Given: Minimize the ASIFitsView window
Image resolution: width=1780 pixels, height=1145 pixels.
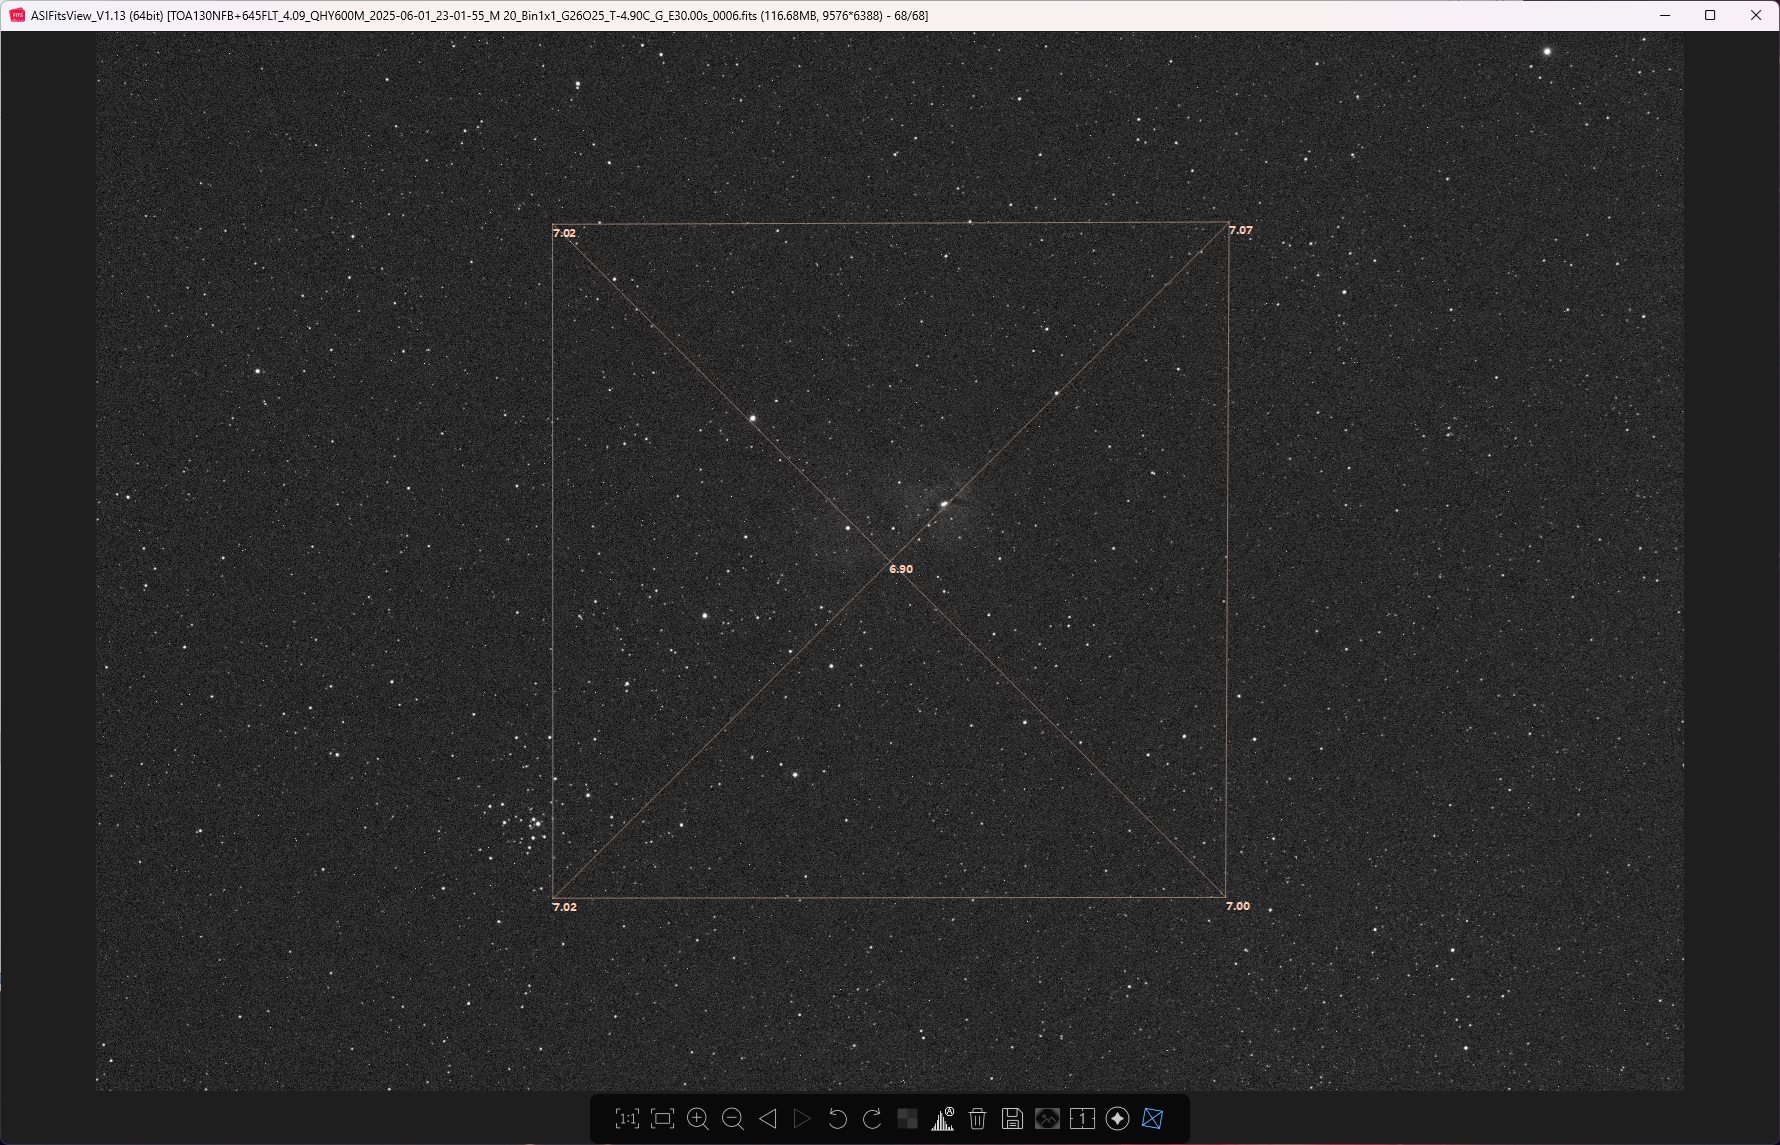Looking at the screenshot, I should coord(1665,15).
